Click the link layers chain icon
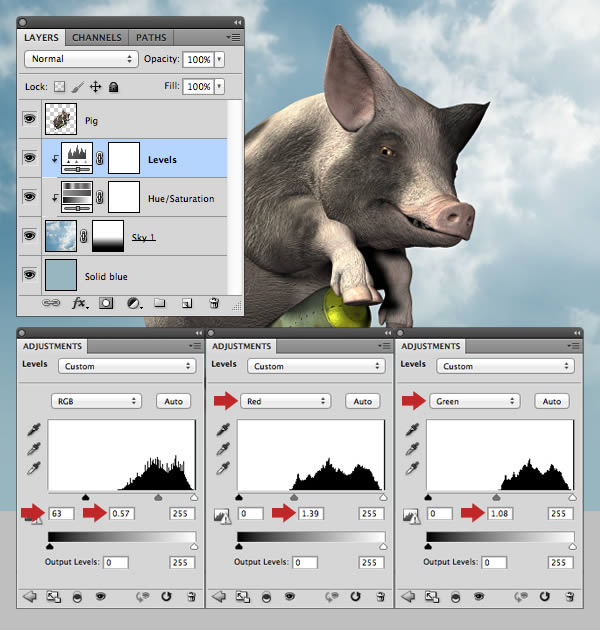 (51, 303)
